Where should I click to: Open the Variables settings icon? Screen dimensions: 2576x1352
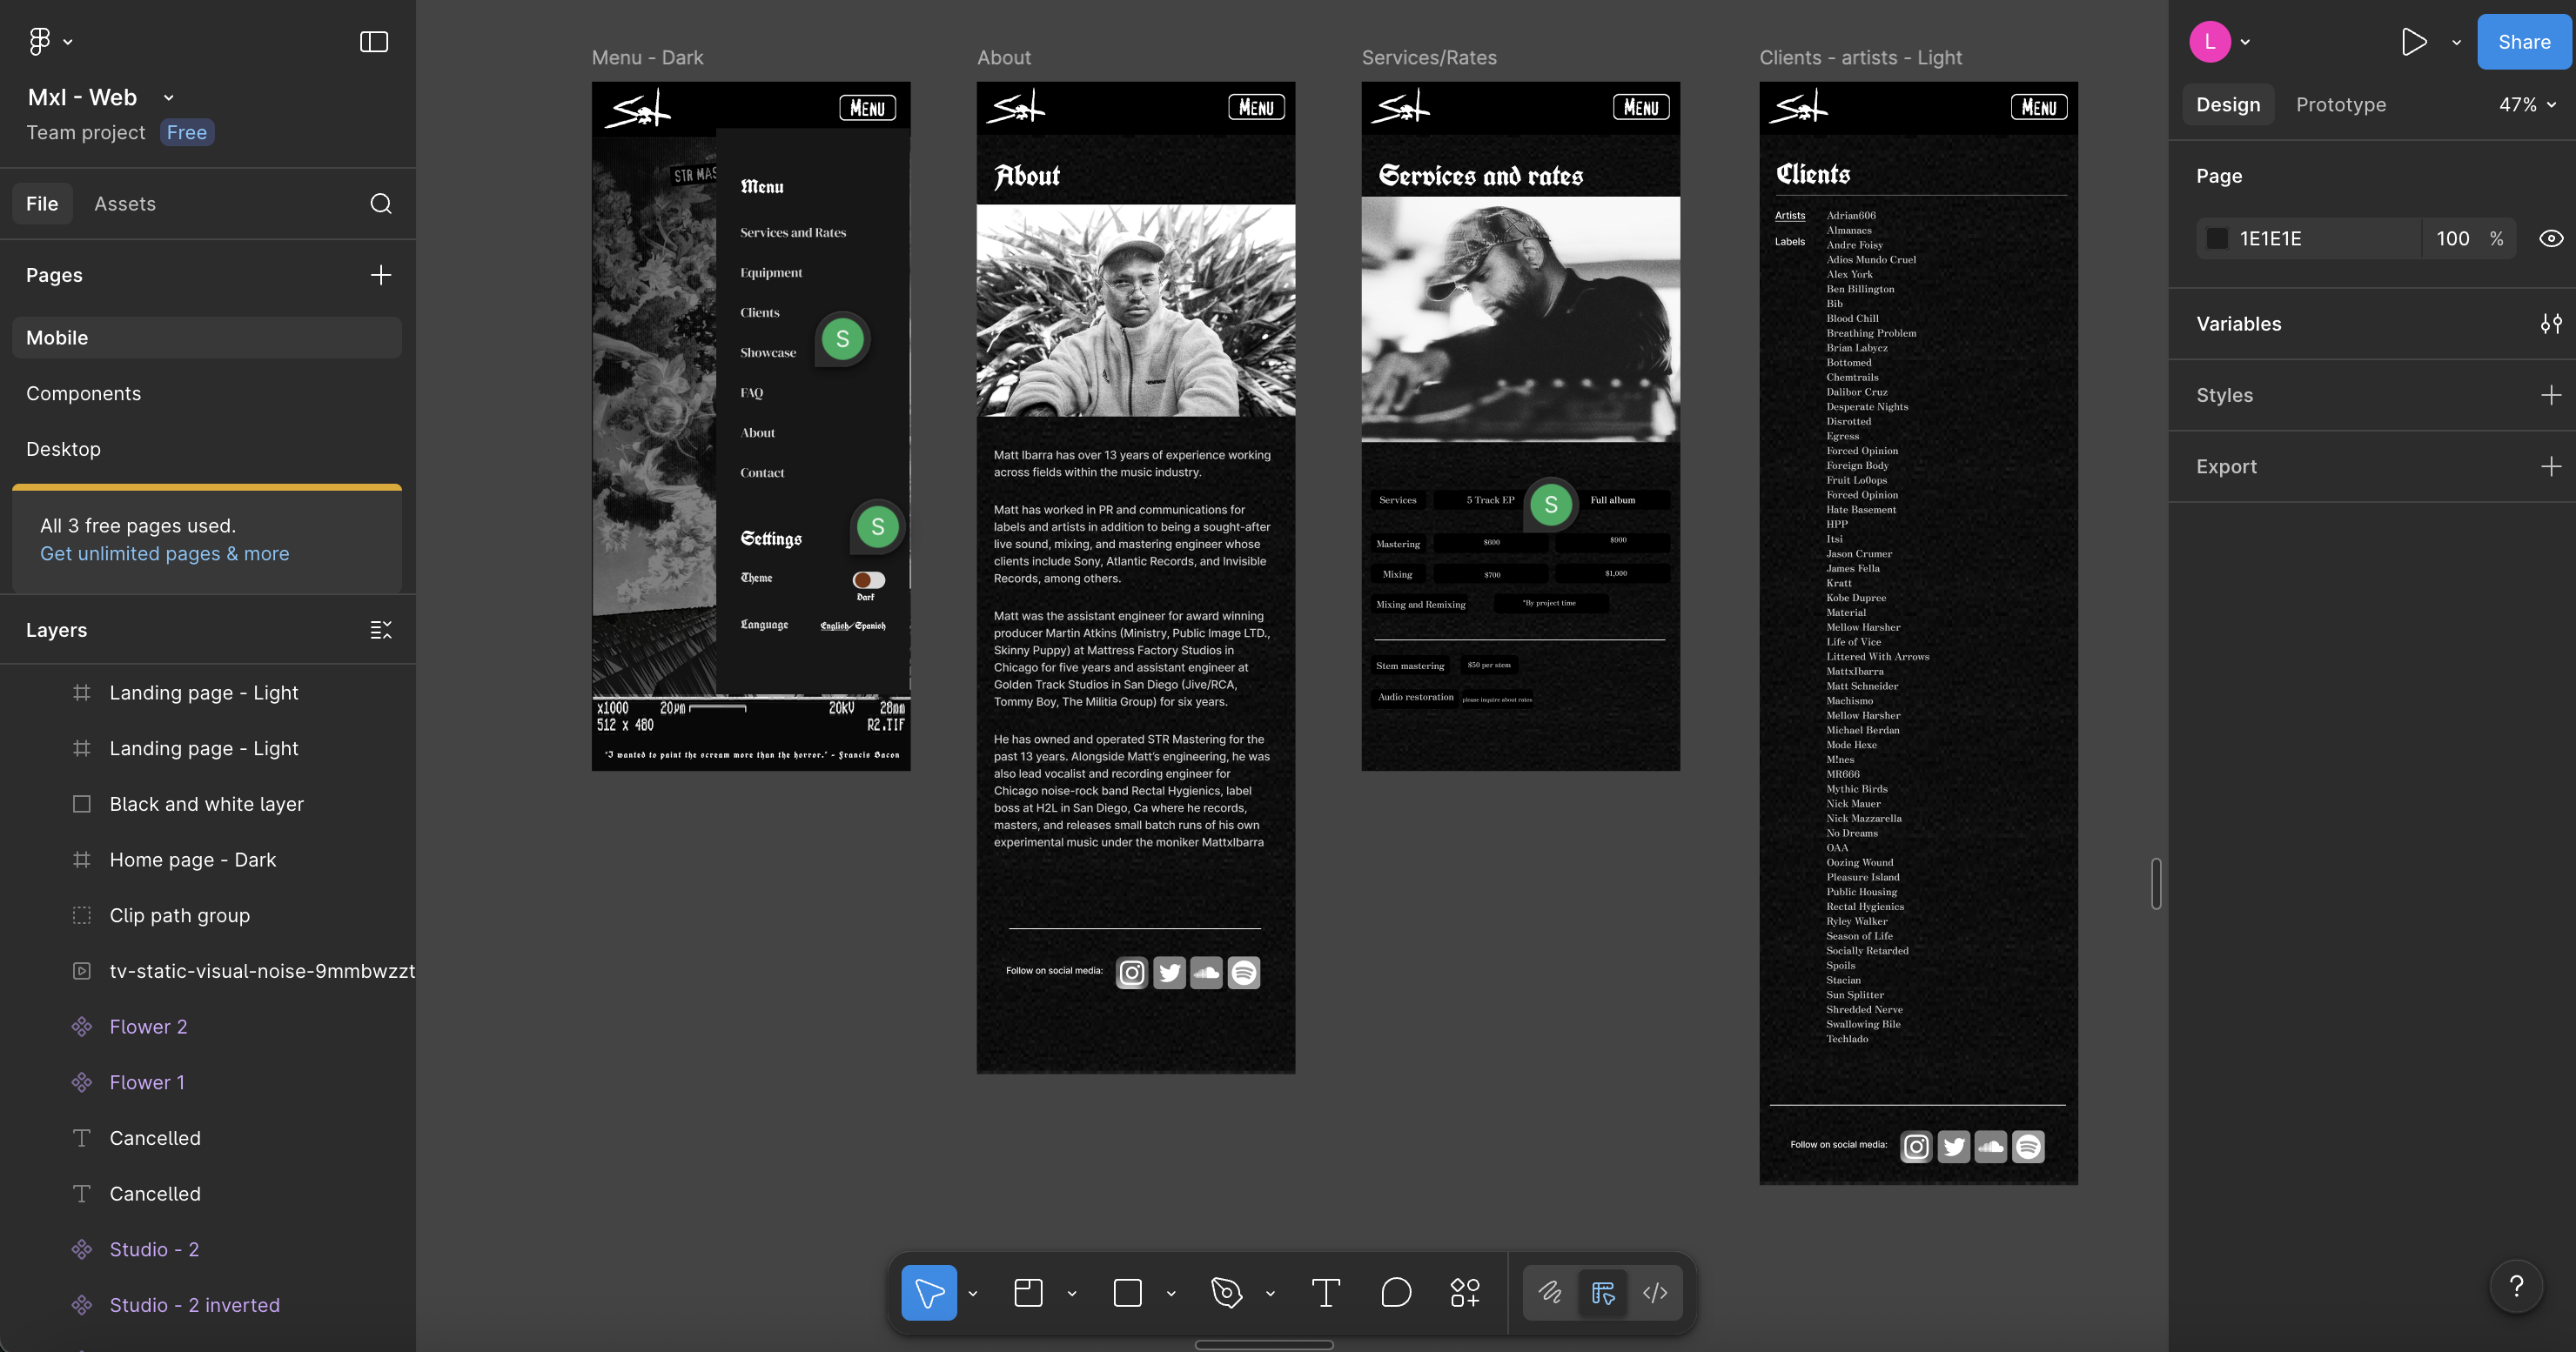pyautogui.click(x=2551, y=324)
